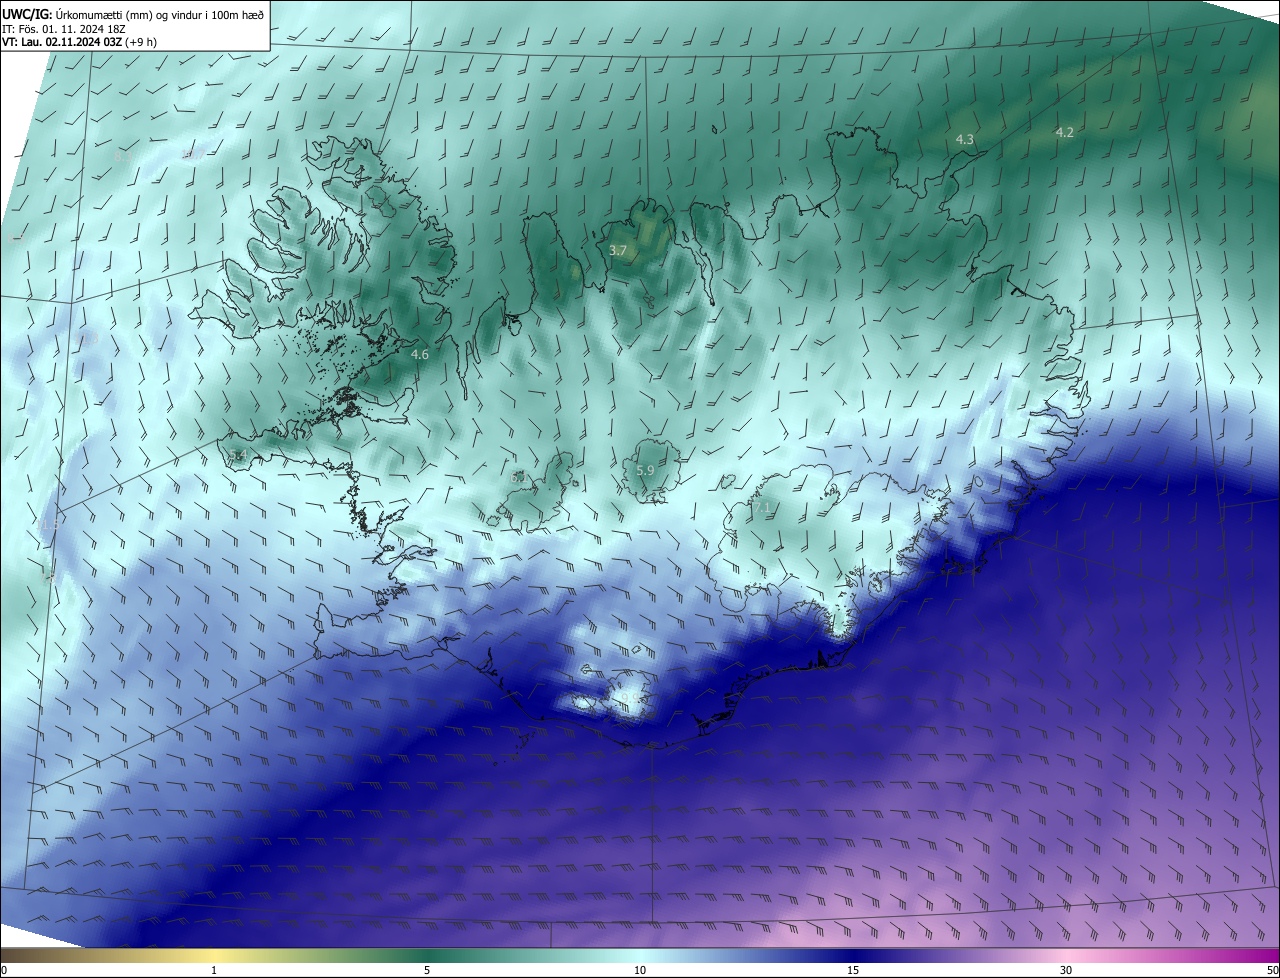Screen dimensions: 1280x978
Task: Click the 10 tick on the color scale
Action: tap(640, 970)
